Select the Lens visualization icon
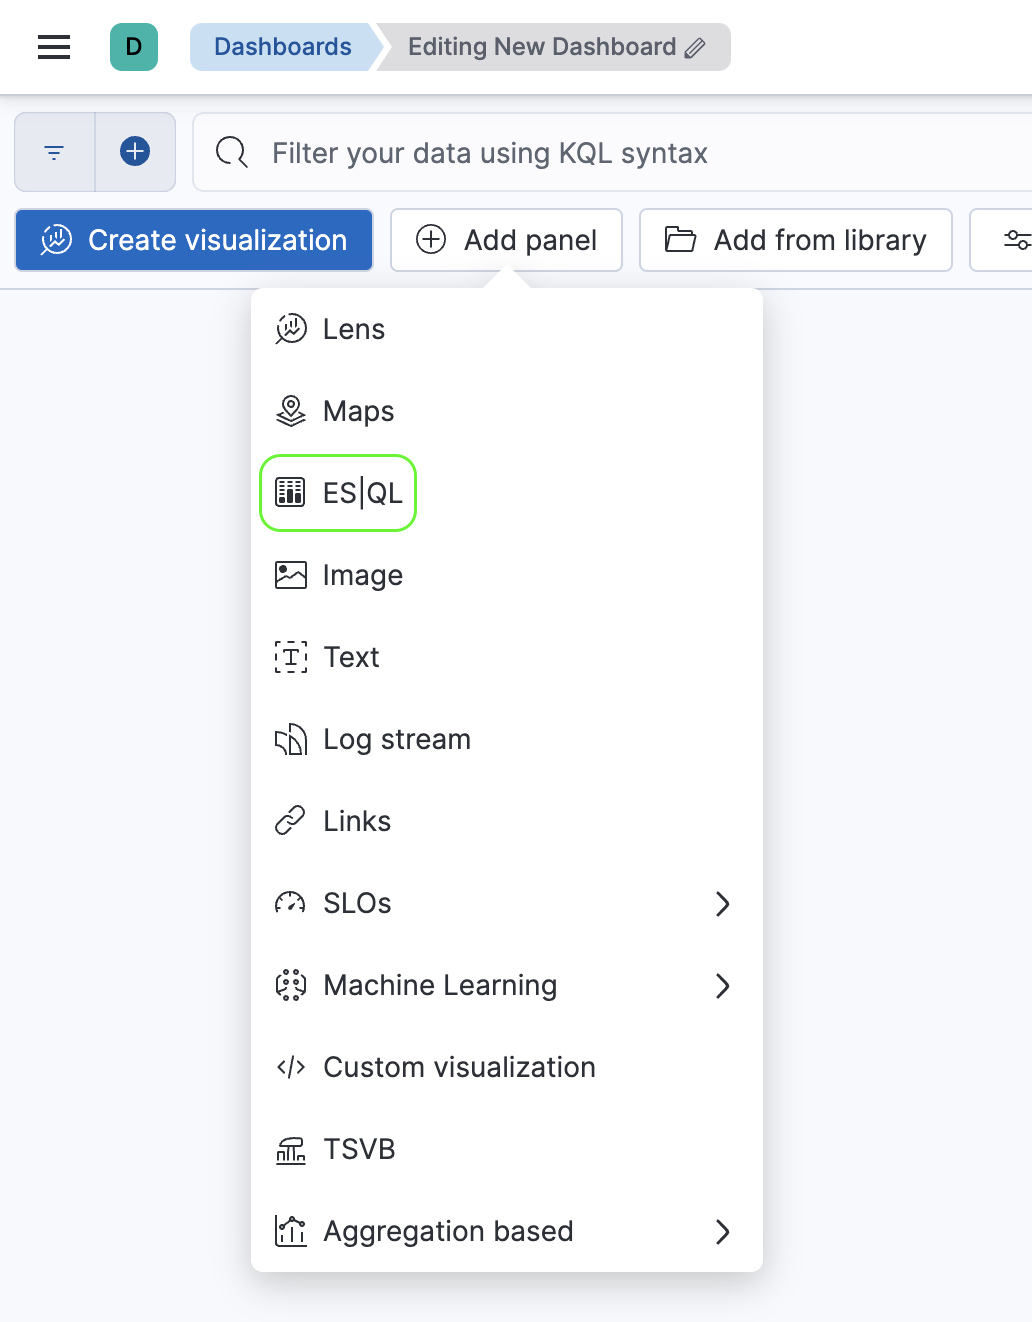 coord(290,329)
